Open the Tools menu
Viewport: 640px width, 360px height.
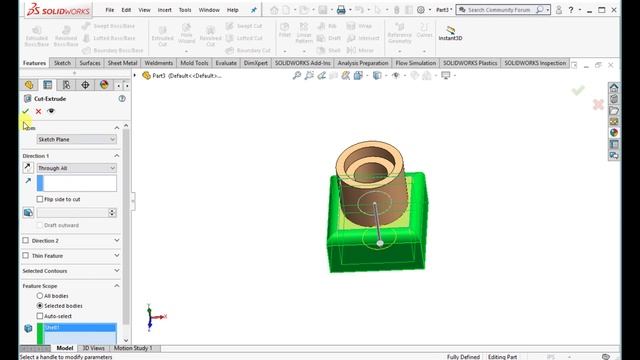click(185, 10)
